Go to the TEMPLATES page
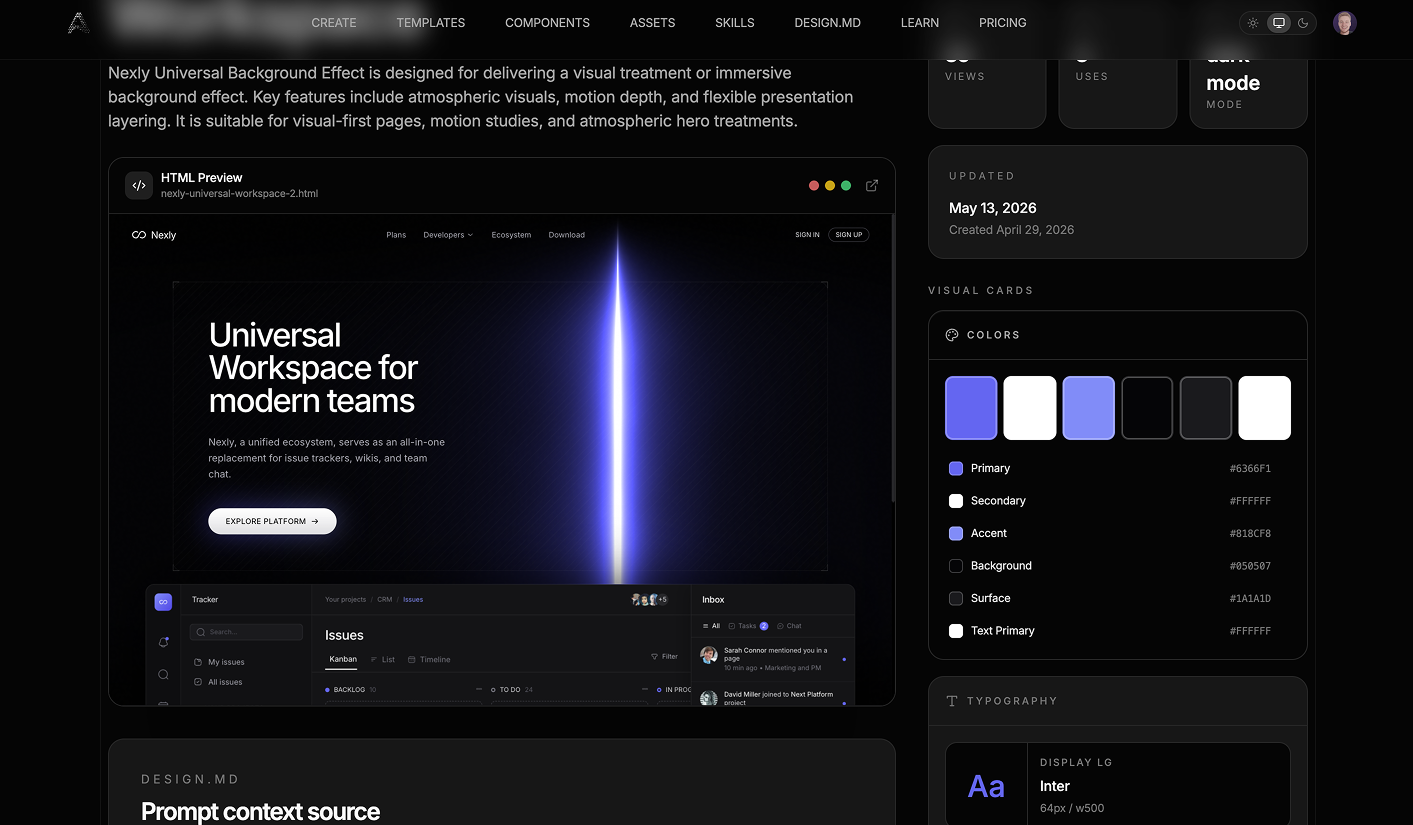Viewport: 1413px width, 825px height. 431,23
